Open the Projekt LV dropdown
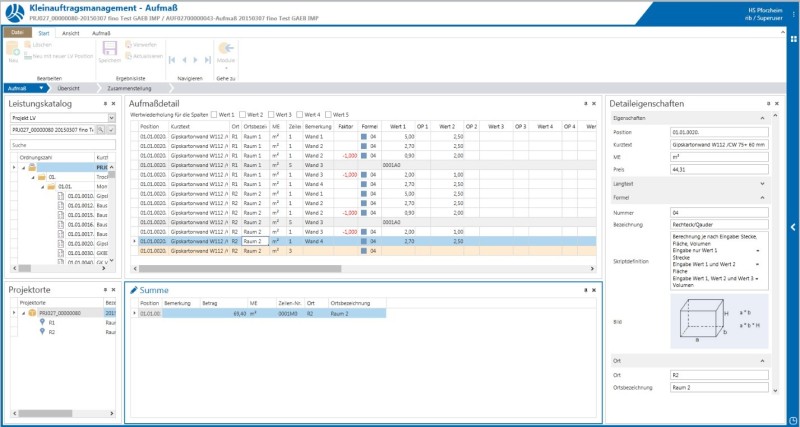The width and height of the screenshot is (800, 427). pyautogui.click(x=111, y=117)
